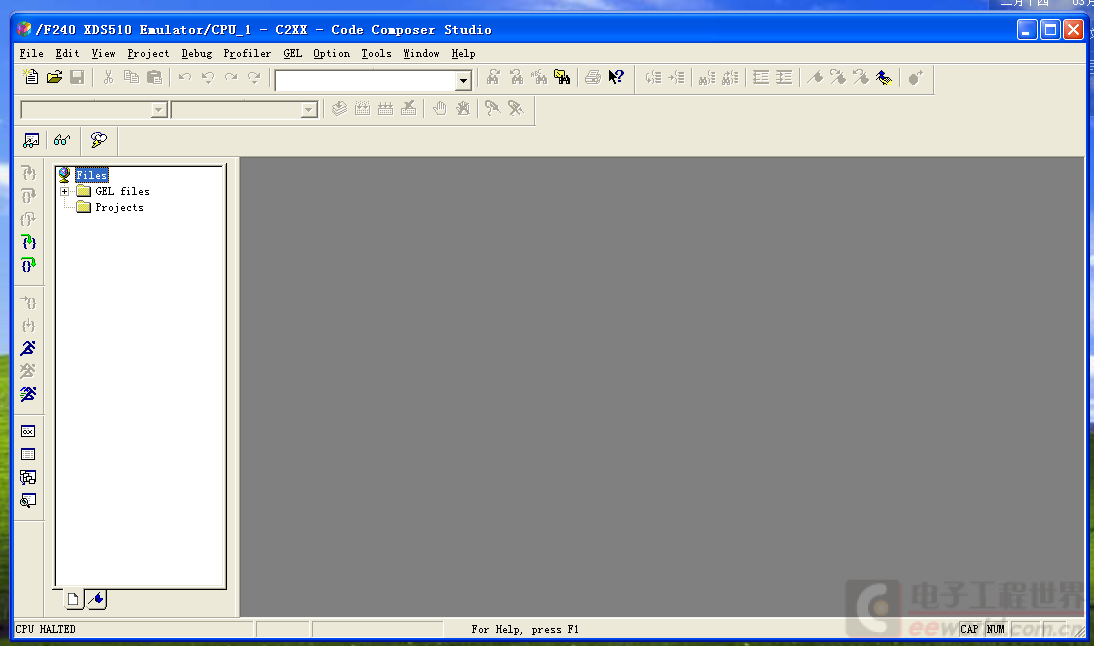Open the Option menu
This screenshot has width=1094, height=646.
point(331,54)
